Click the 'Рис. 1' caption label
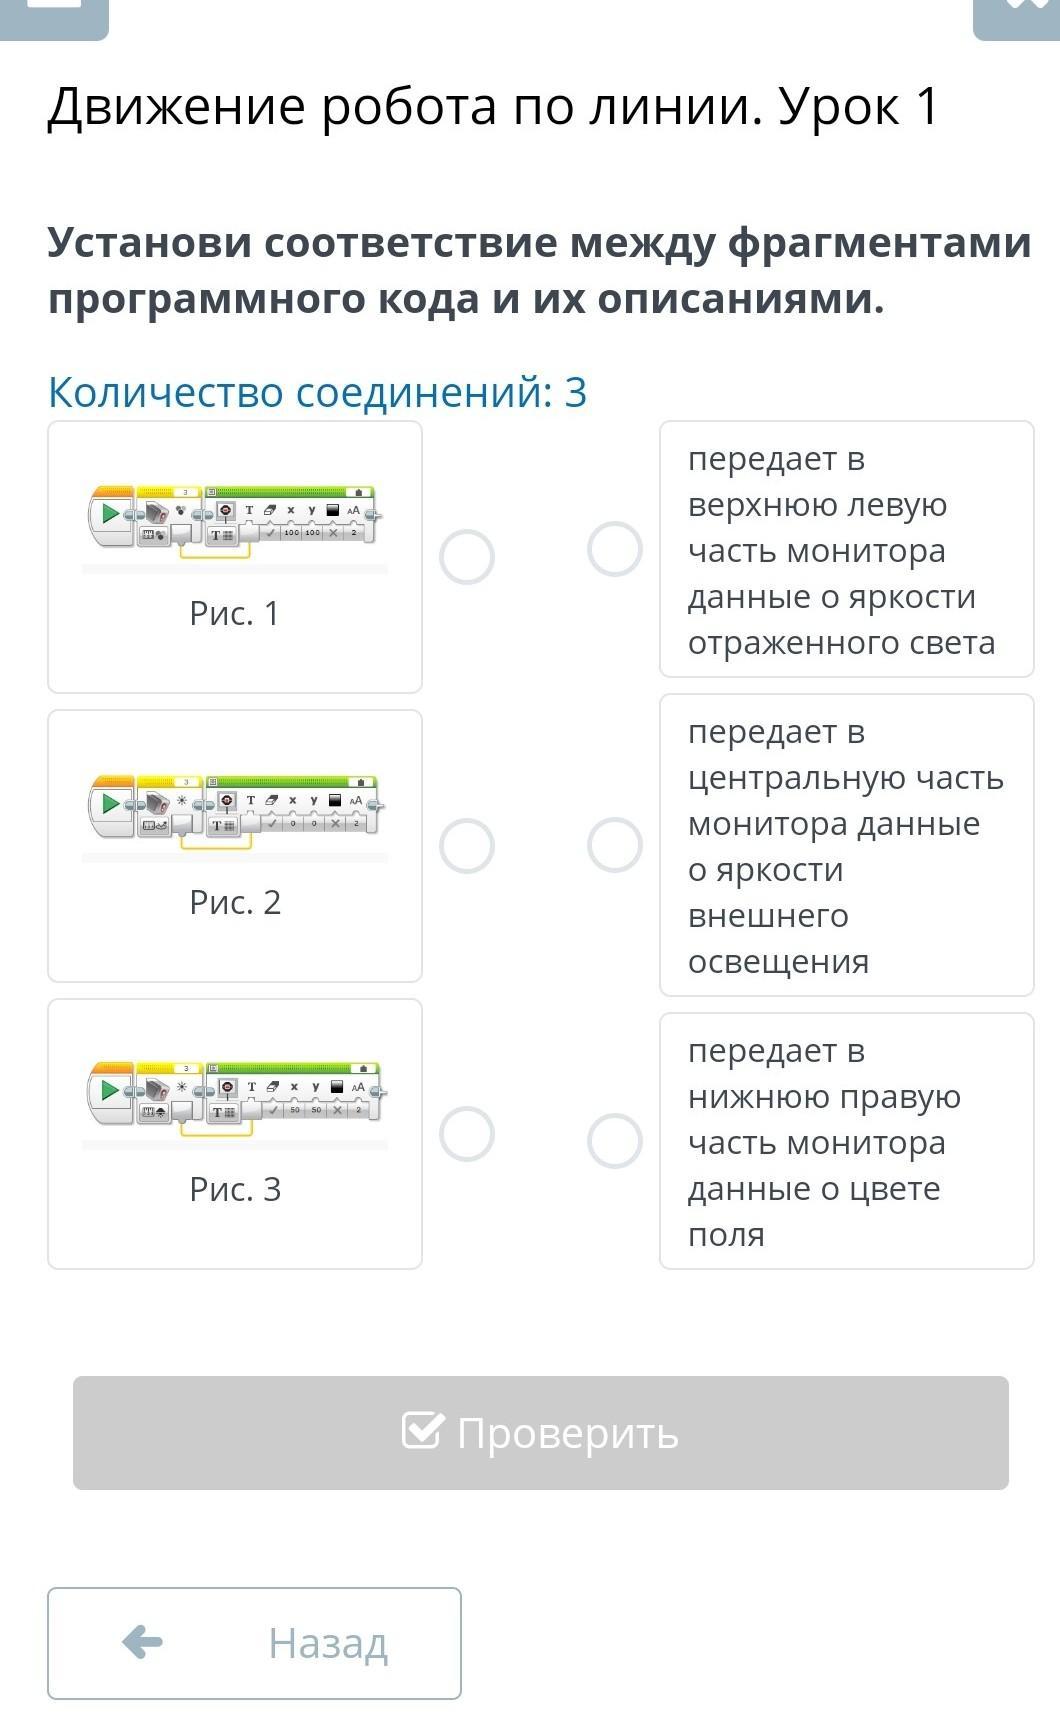Image resolution: width=1060 pixels, height=1736 pixels. pyautogui.click(x=235, y=613)
